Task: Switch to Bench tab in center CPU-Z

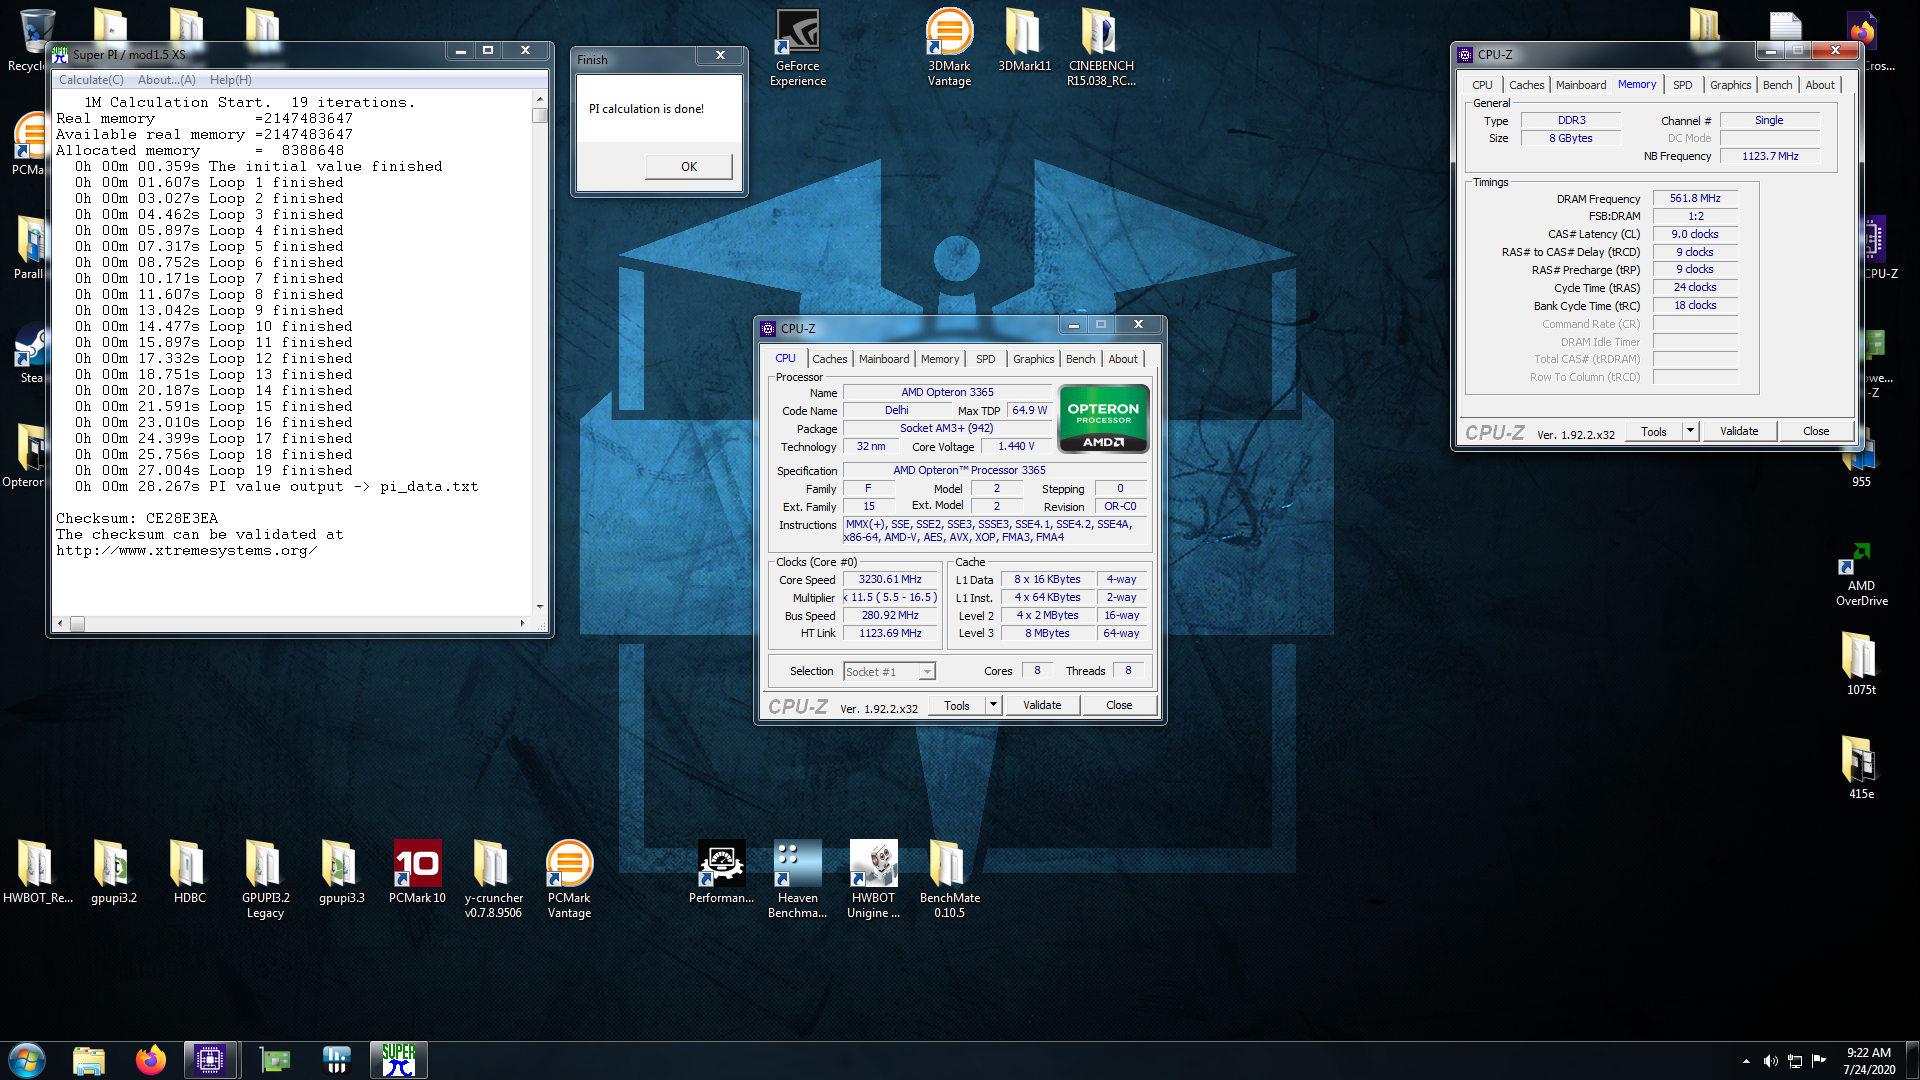Action: (1080, 359)
